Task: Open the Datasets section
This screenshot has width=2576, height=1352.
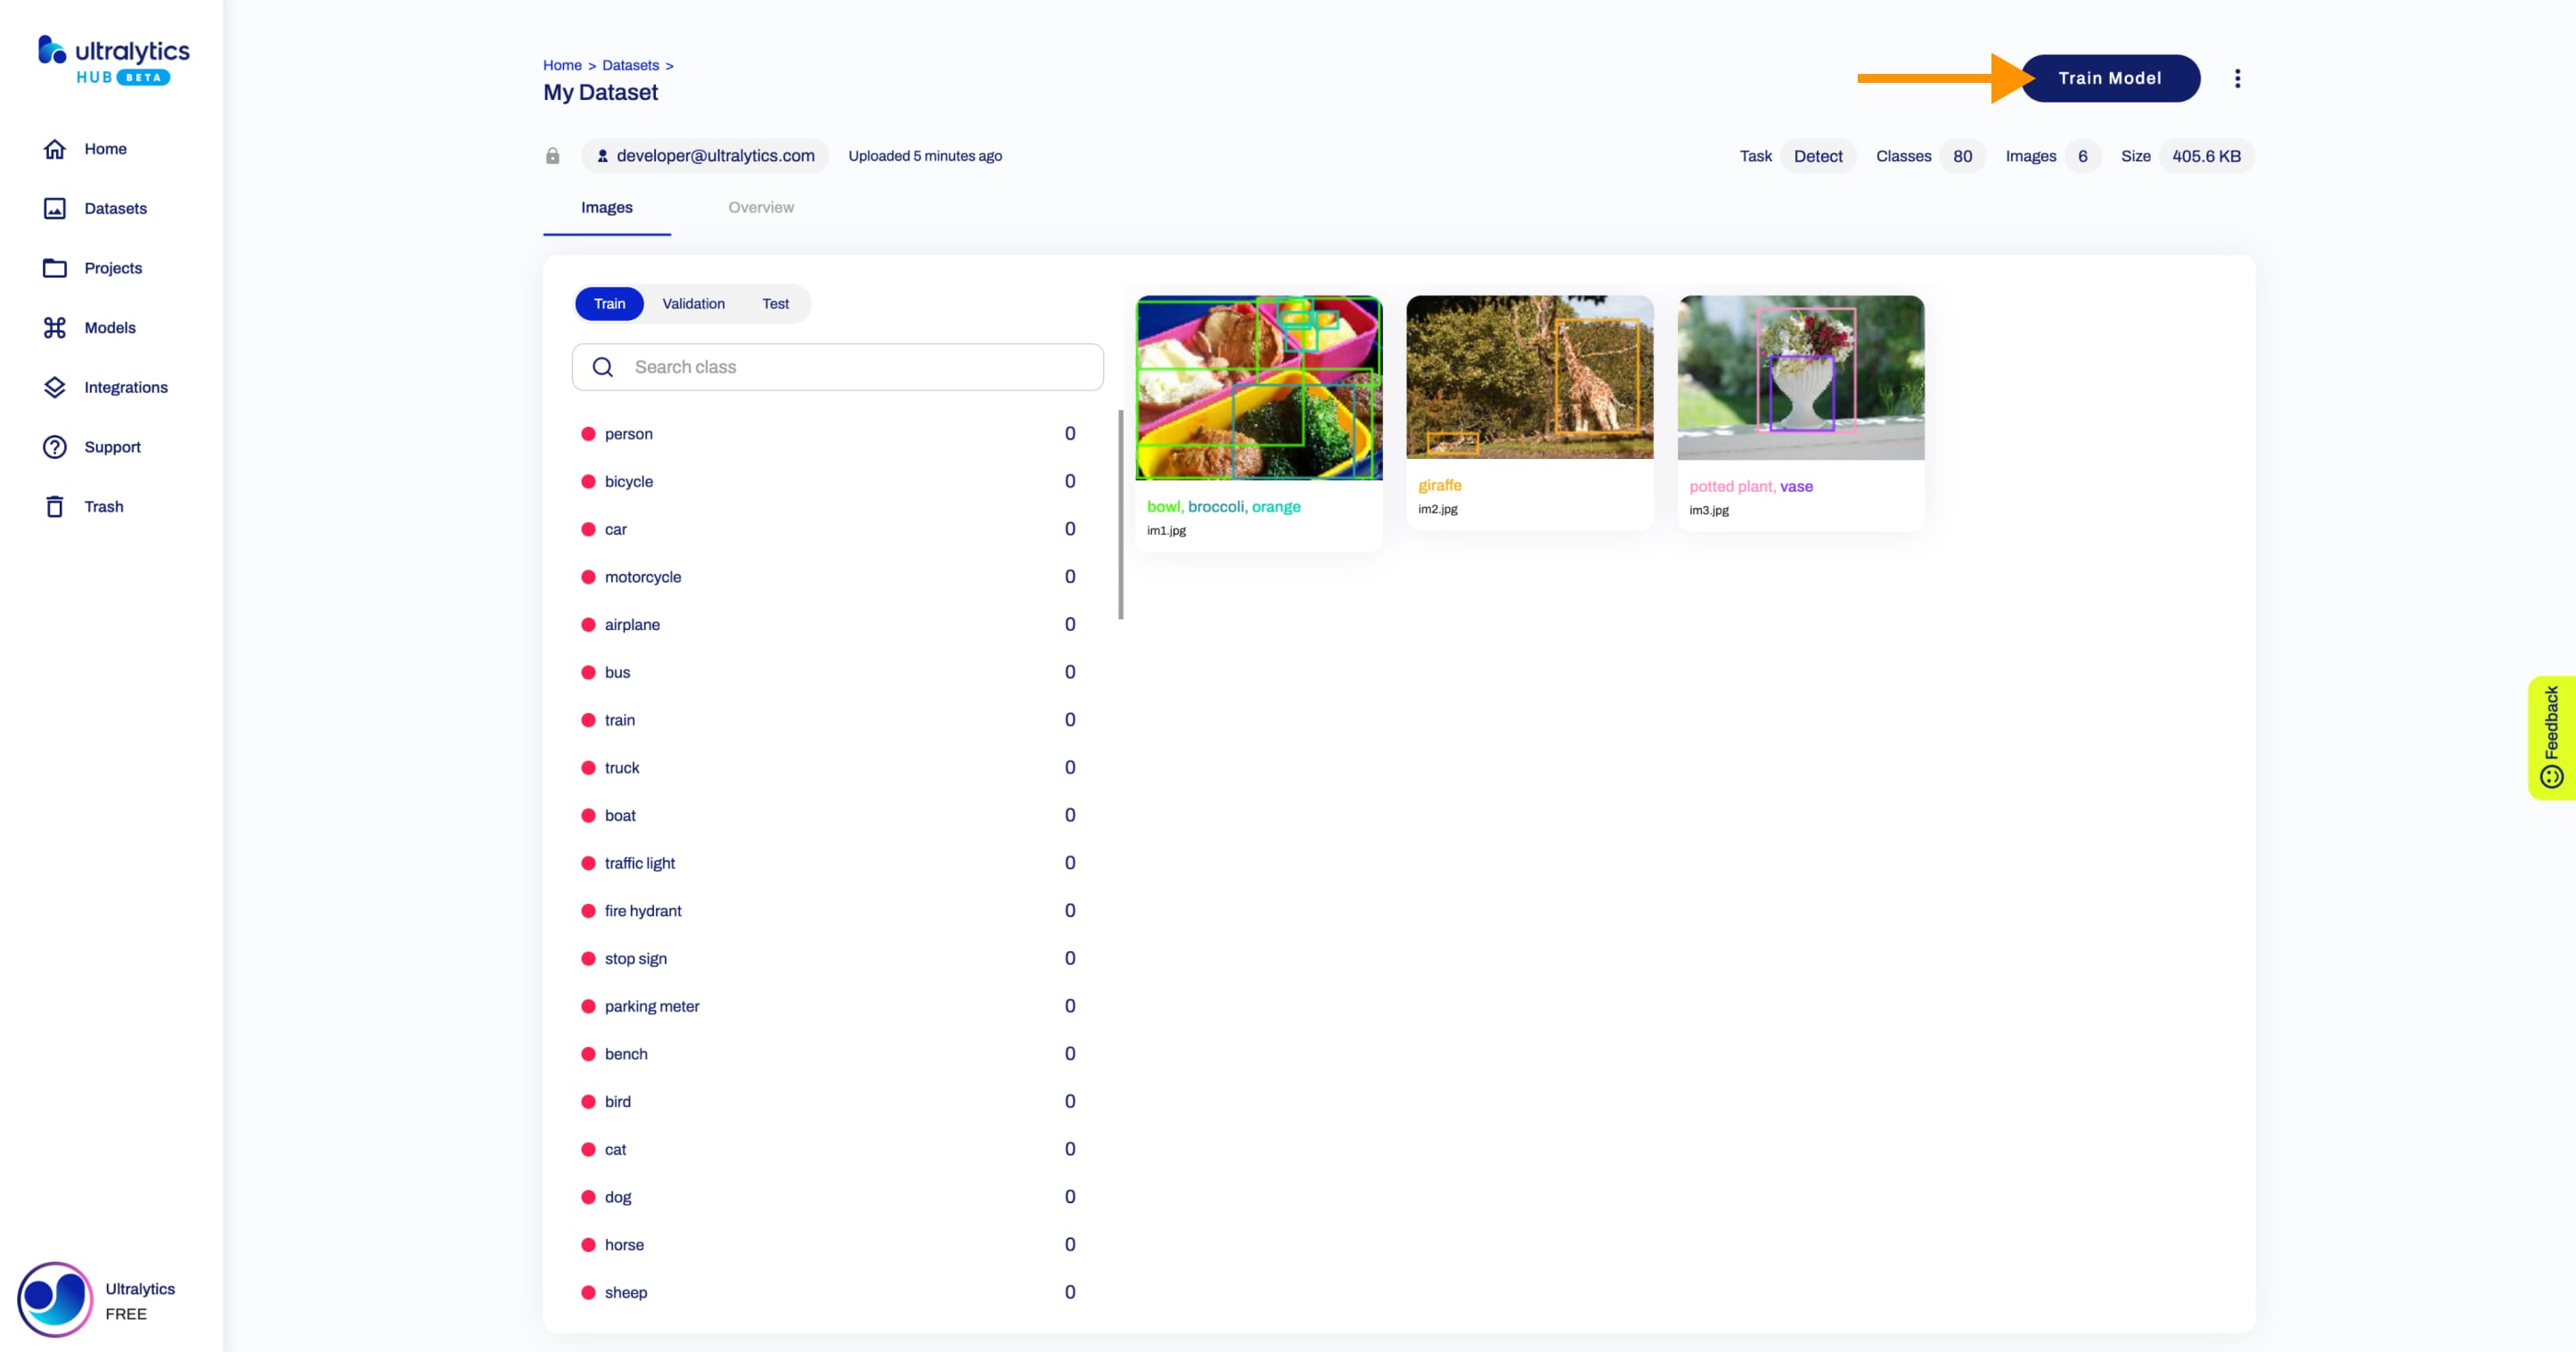Action: tap(116, 206)
